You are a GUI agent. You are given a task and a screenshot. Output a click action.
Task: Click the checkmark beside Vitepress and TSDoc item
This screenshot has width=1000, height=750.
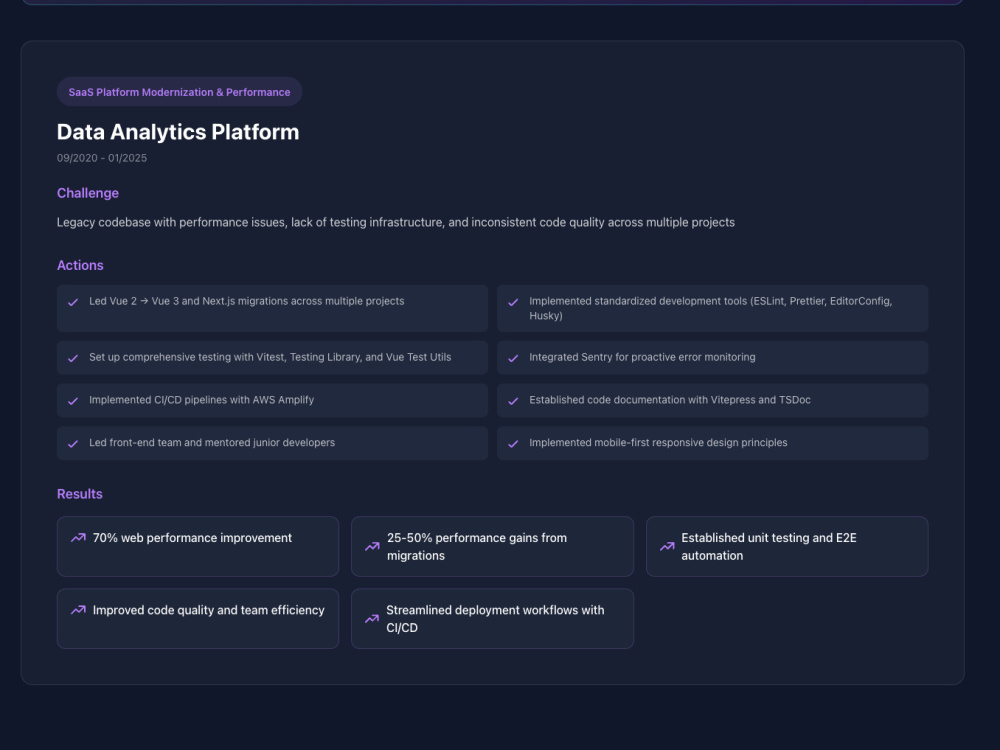coord(513,401)
